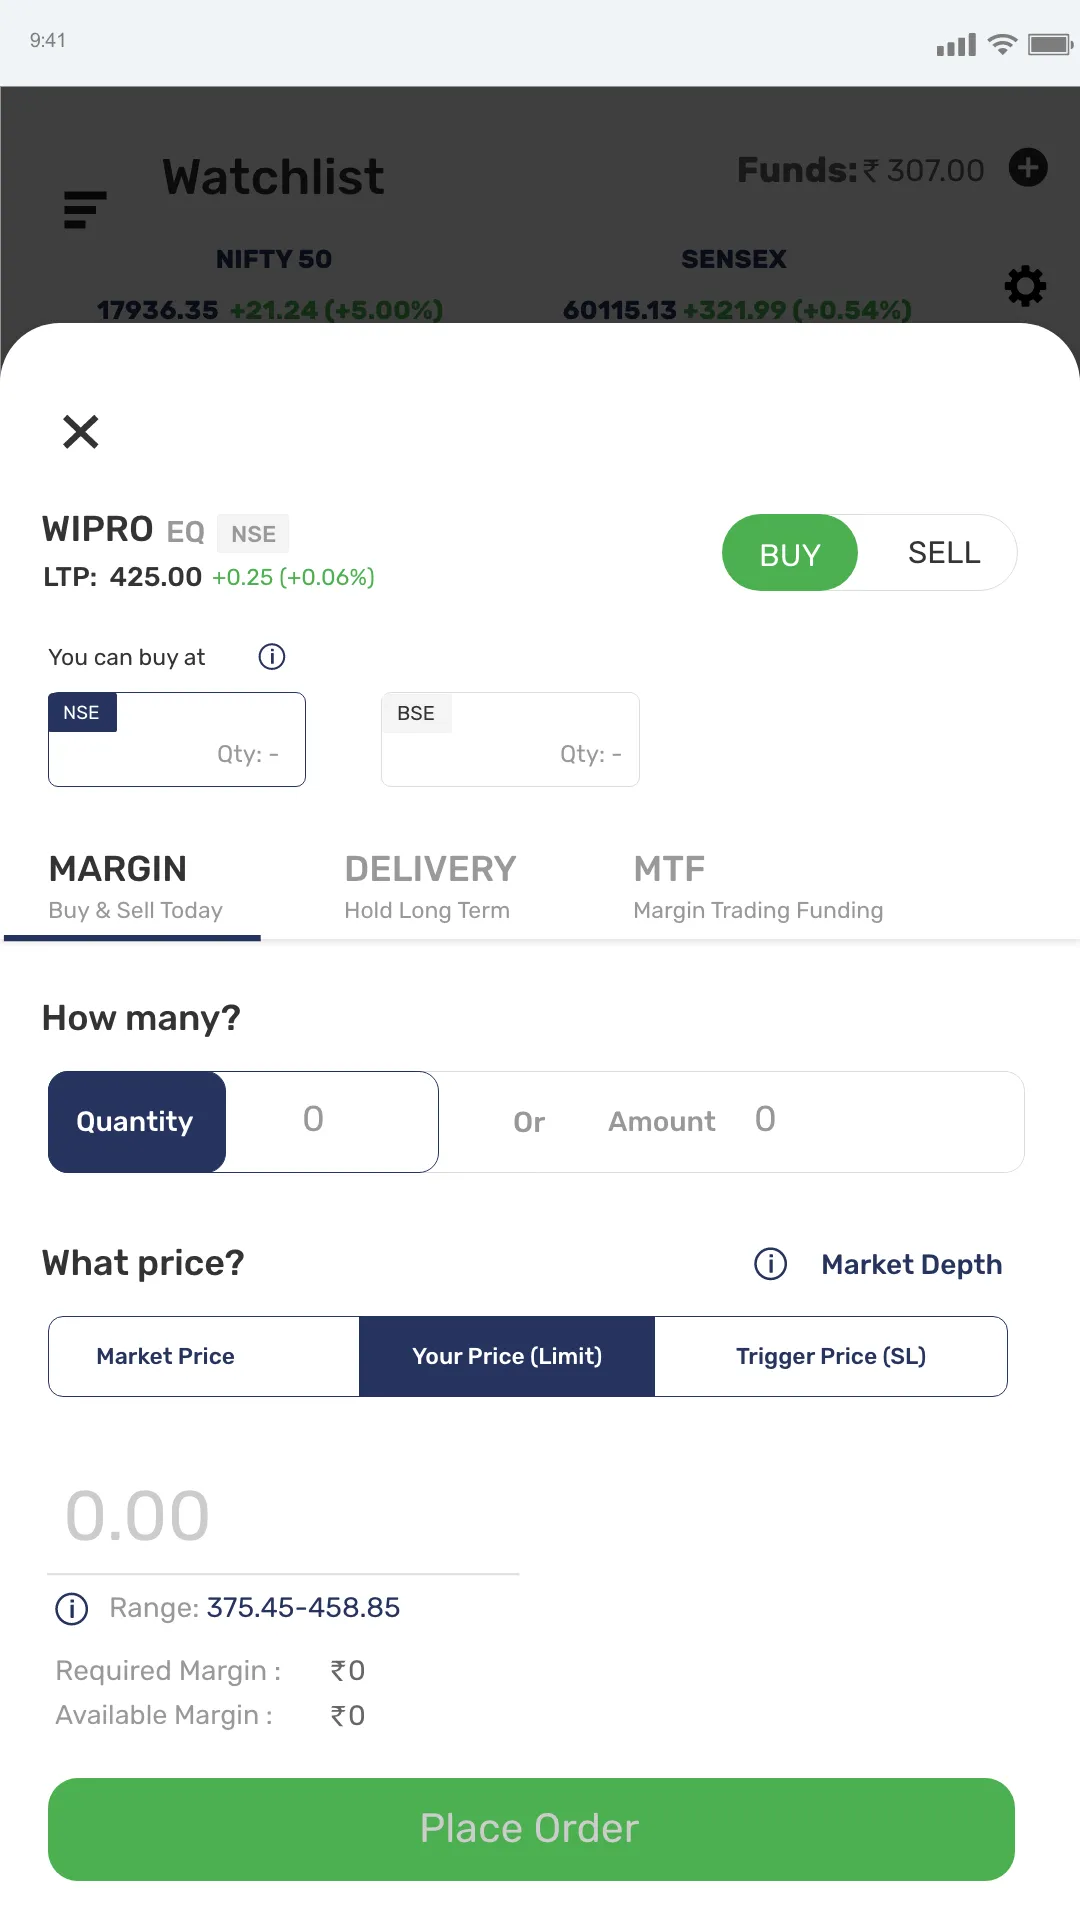
Task: Tap the info icon next to 'You can buy at'
Action: coord(270,656)
